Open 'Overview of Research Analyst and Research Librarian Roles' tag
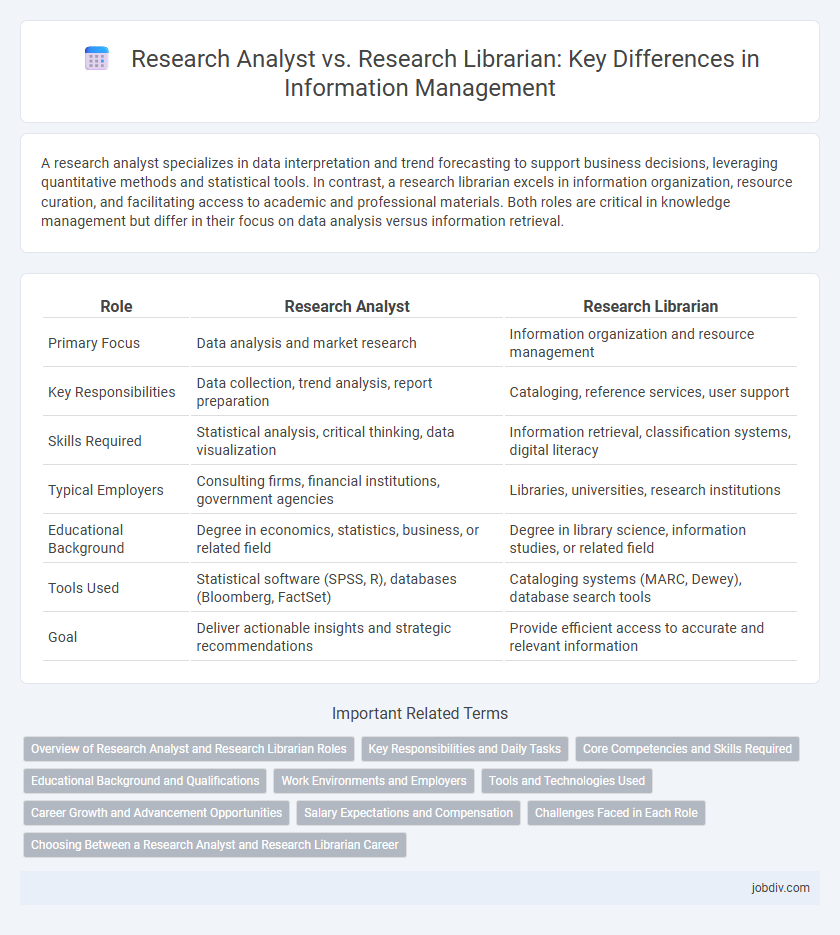Image resolution: width=840 pixels, height=935 pixels. coord(188,749)
